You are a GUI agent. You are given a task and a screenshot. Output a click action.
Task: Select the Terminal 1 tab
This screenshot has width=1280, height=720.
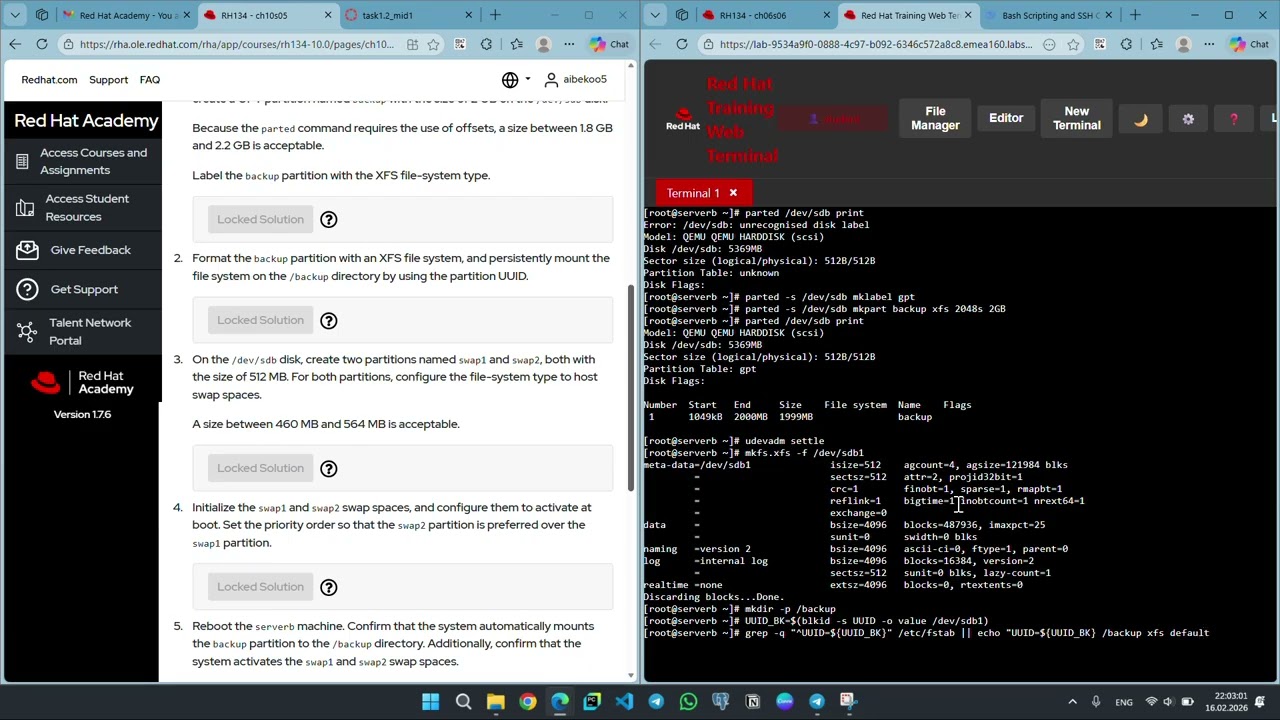pos(693,193)
